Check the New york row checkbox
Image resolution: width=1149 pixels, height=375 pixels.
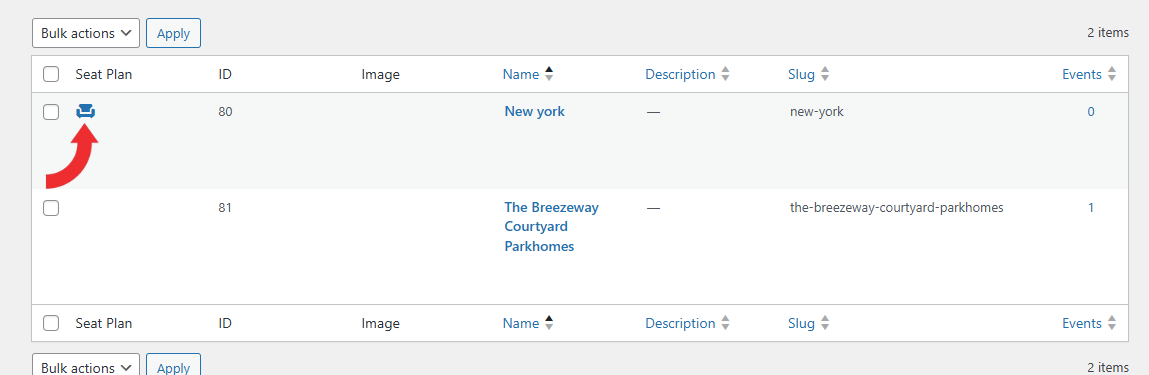coord(51,112)
